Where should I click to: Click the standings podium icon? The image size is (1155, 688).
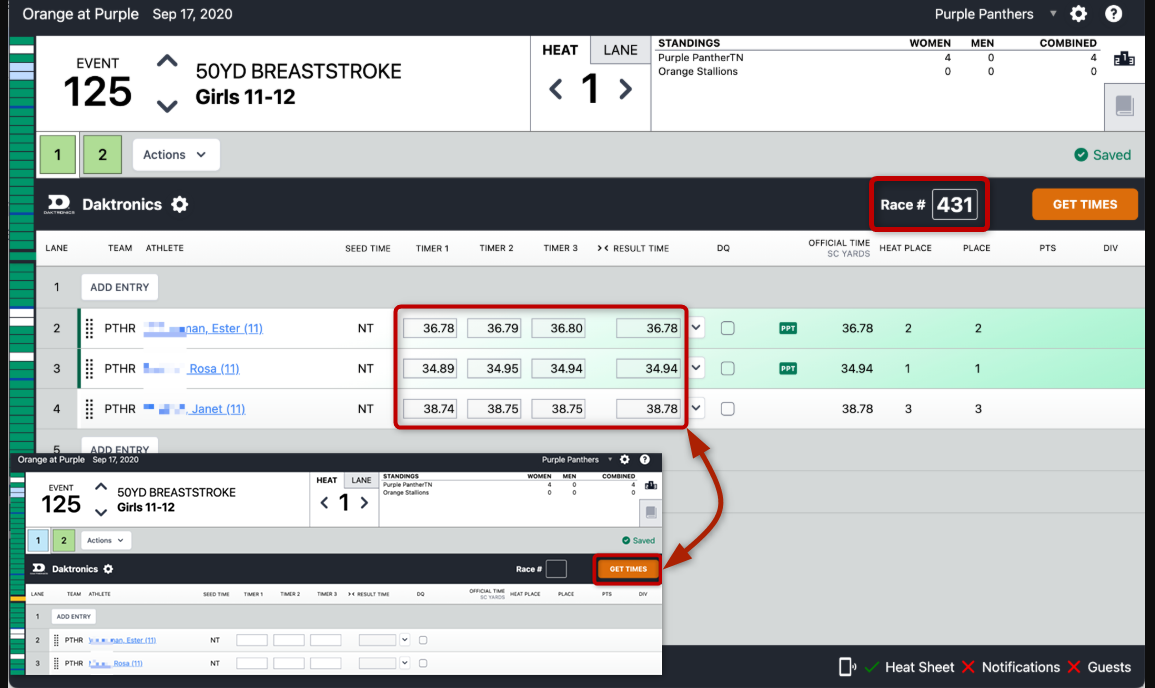click(x=1124, y=59)
